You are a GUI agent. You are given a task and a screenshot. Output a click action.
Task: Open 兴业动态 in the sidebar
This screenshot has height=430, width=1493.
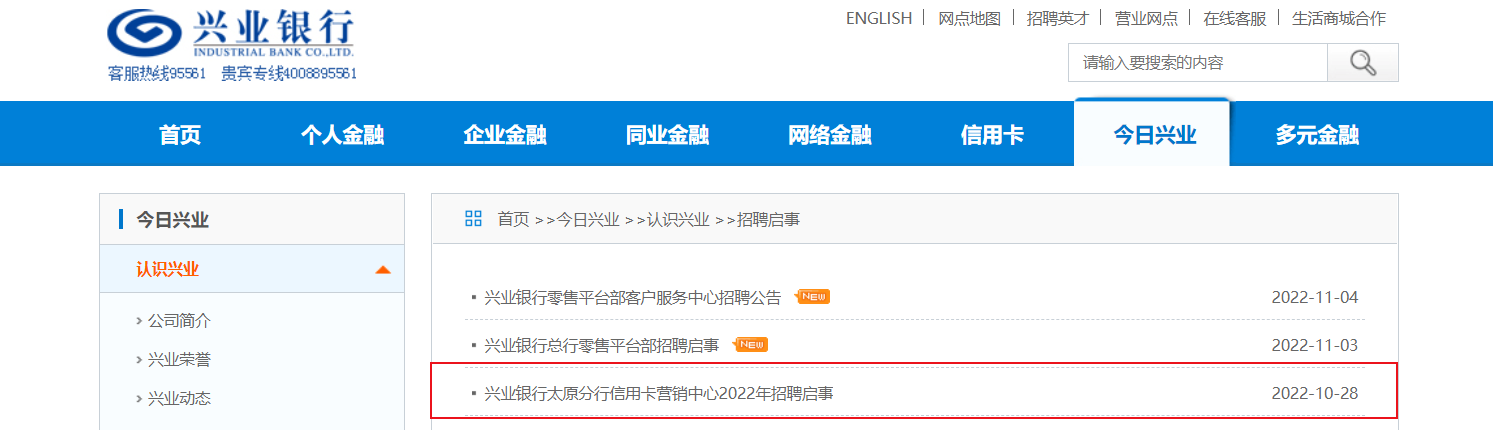[179, 399]
